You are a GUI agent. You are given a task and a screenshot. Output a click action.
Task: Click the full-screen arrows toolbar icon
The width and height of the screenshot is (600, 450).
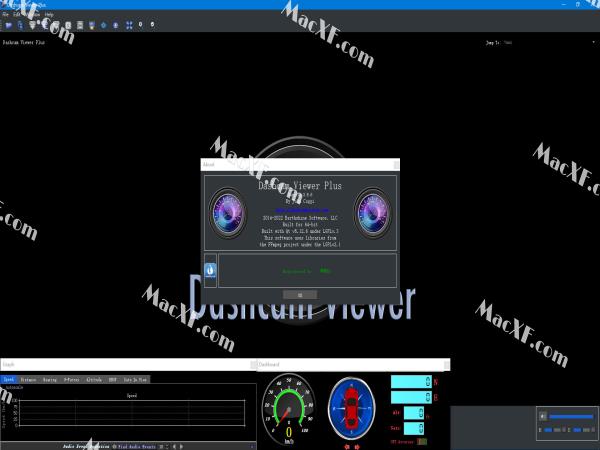coord(129,25)
